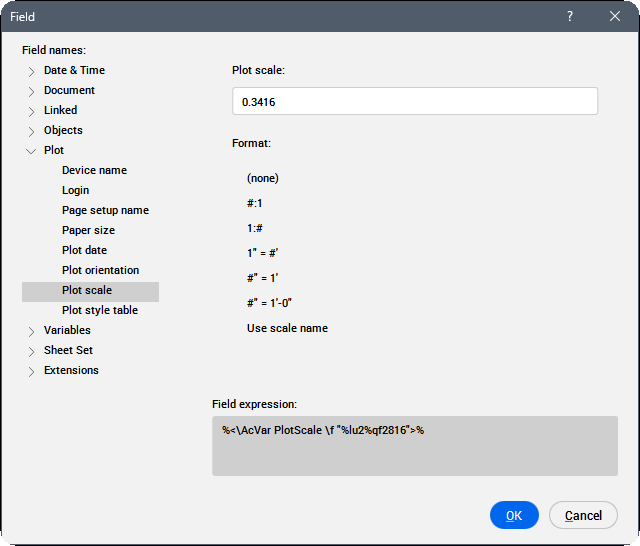Choose the #:1 format option
The height and width of the screenshot is (546, 640).
click(x=255, y=203)
